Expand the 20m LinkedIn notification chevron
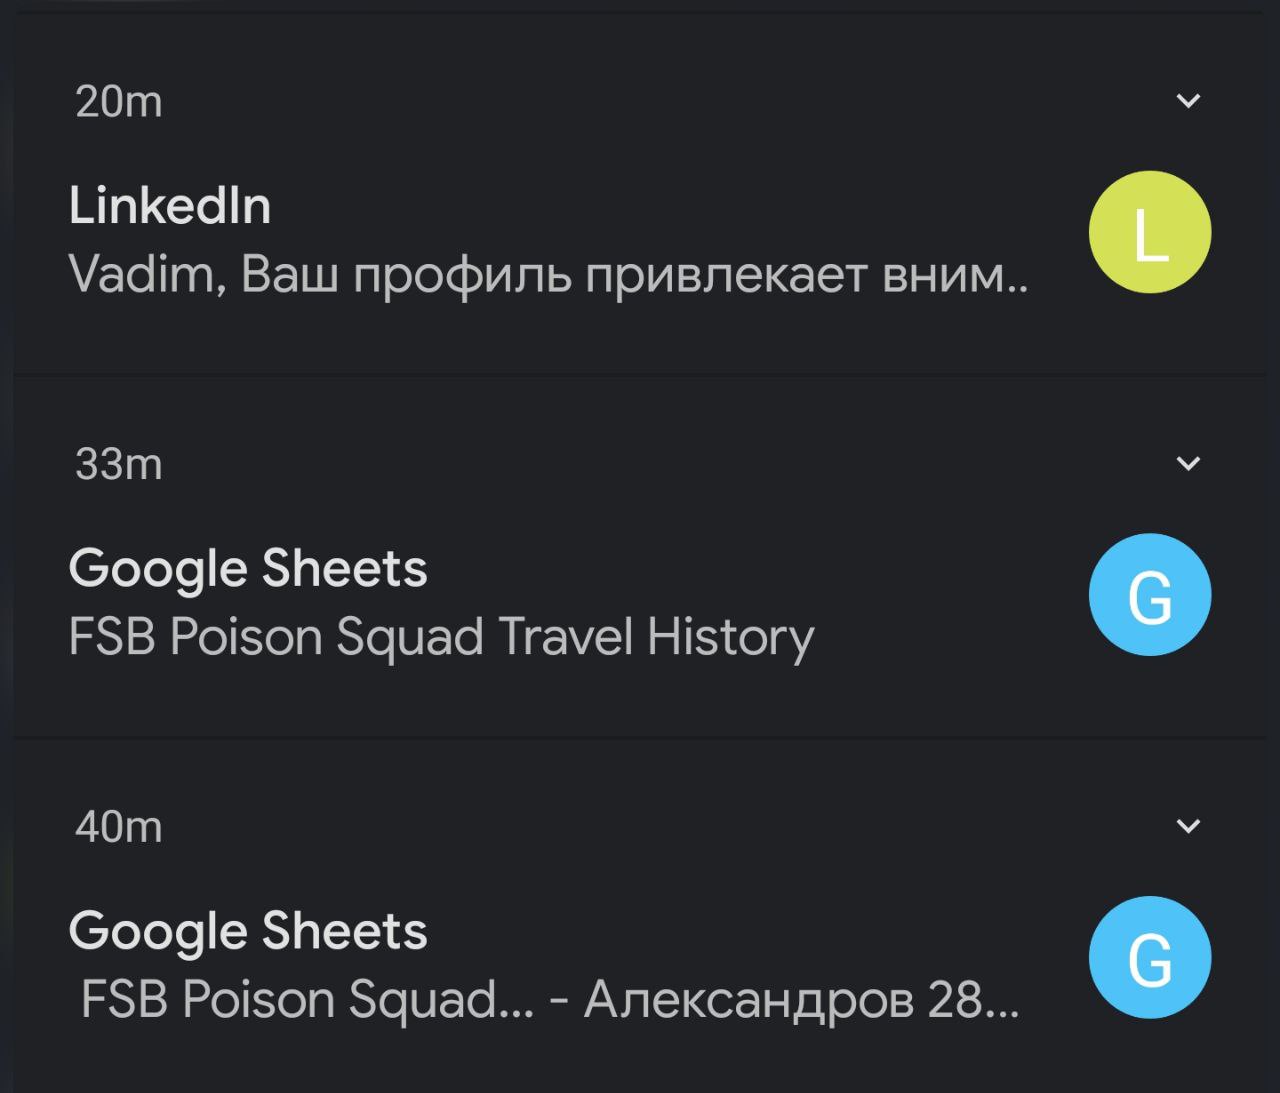Viewport: 1280px width, 1093px height. 1188,100
